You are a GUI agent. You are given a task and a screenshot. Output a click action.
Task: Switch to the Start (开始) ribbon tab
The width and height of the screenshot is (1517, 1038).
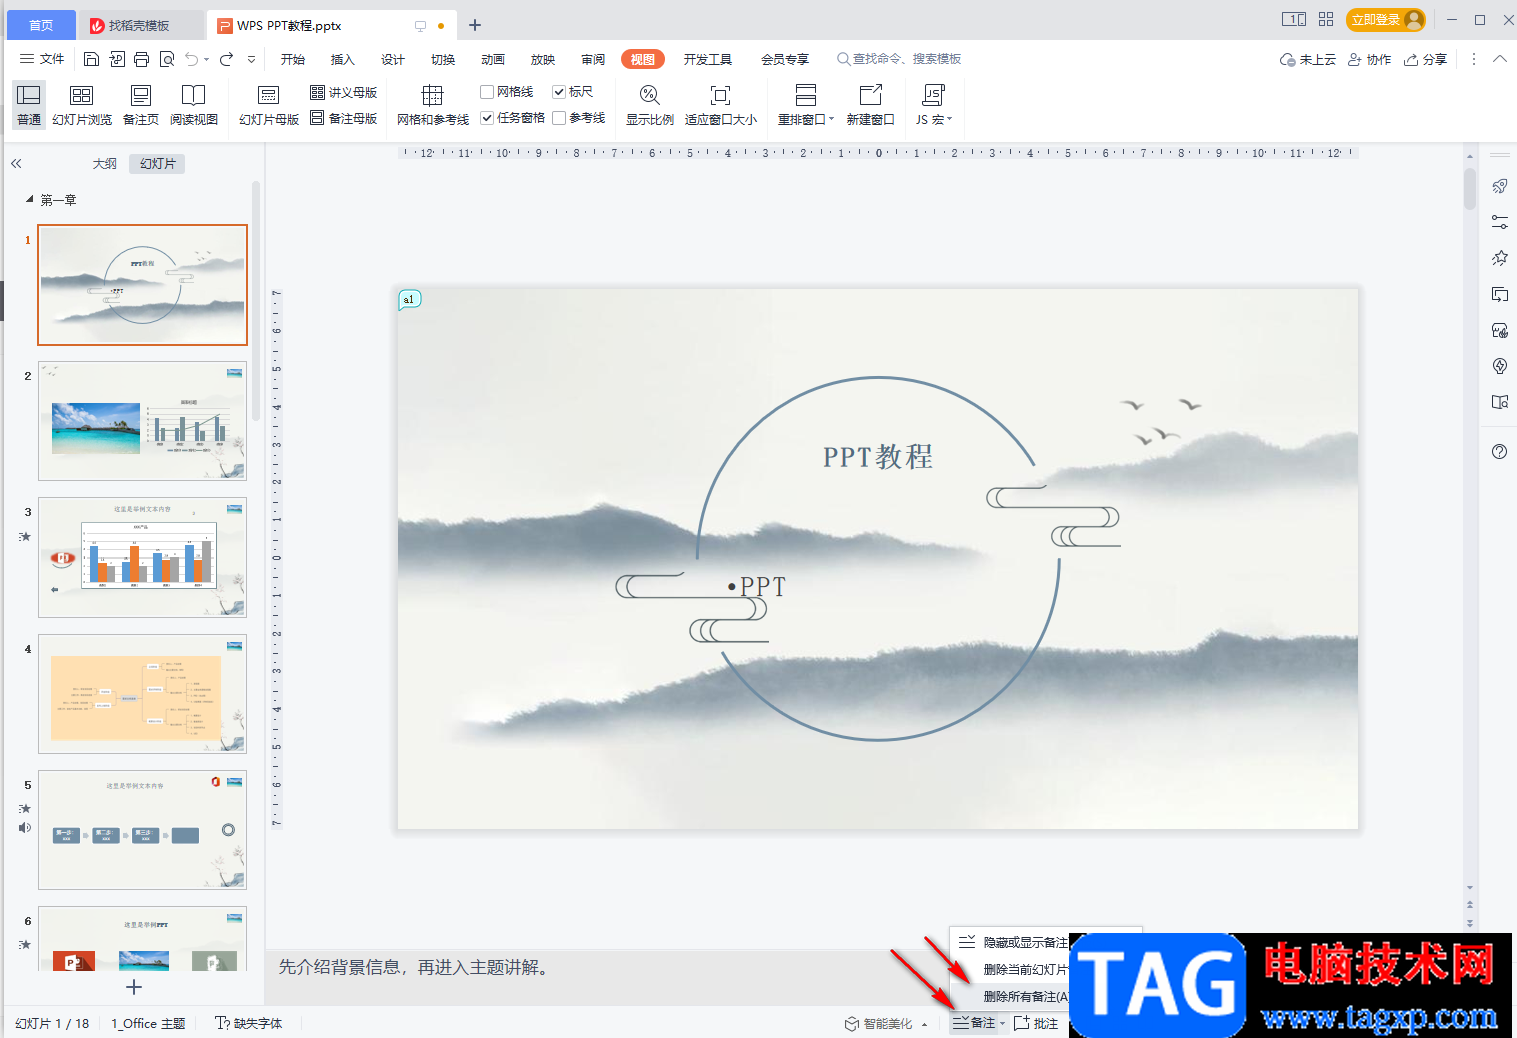click(293, 59)
